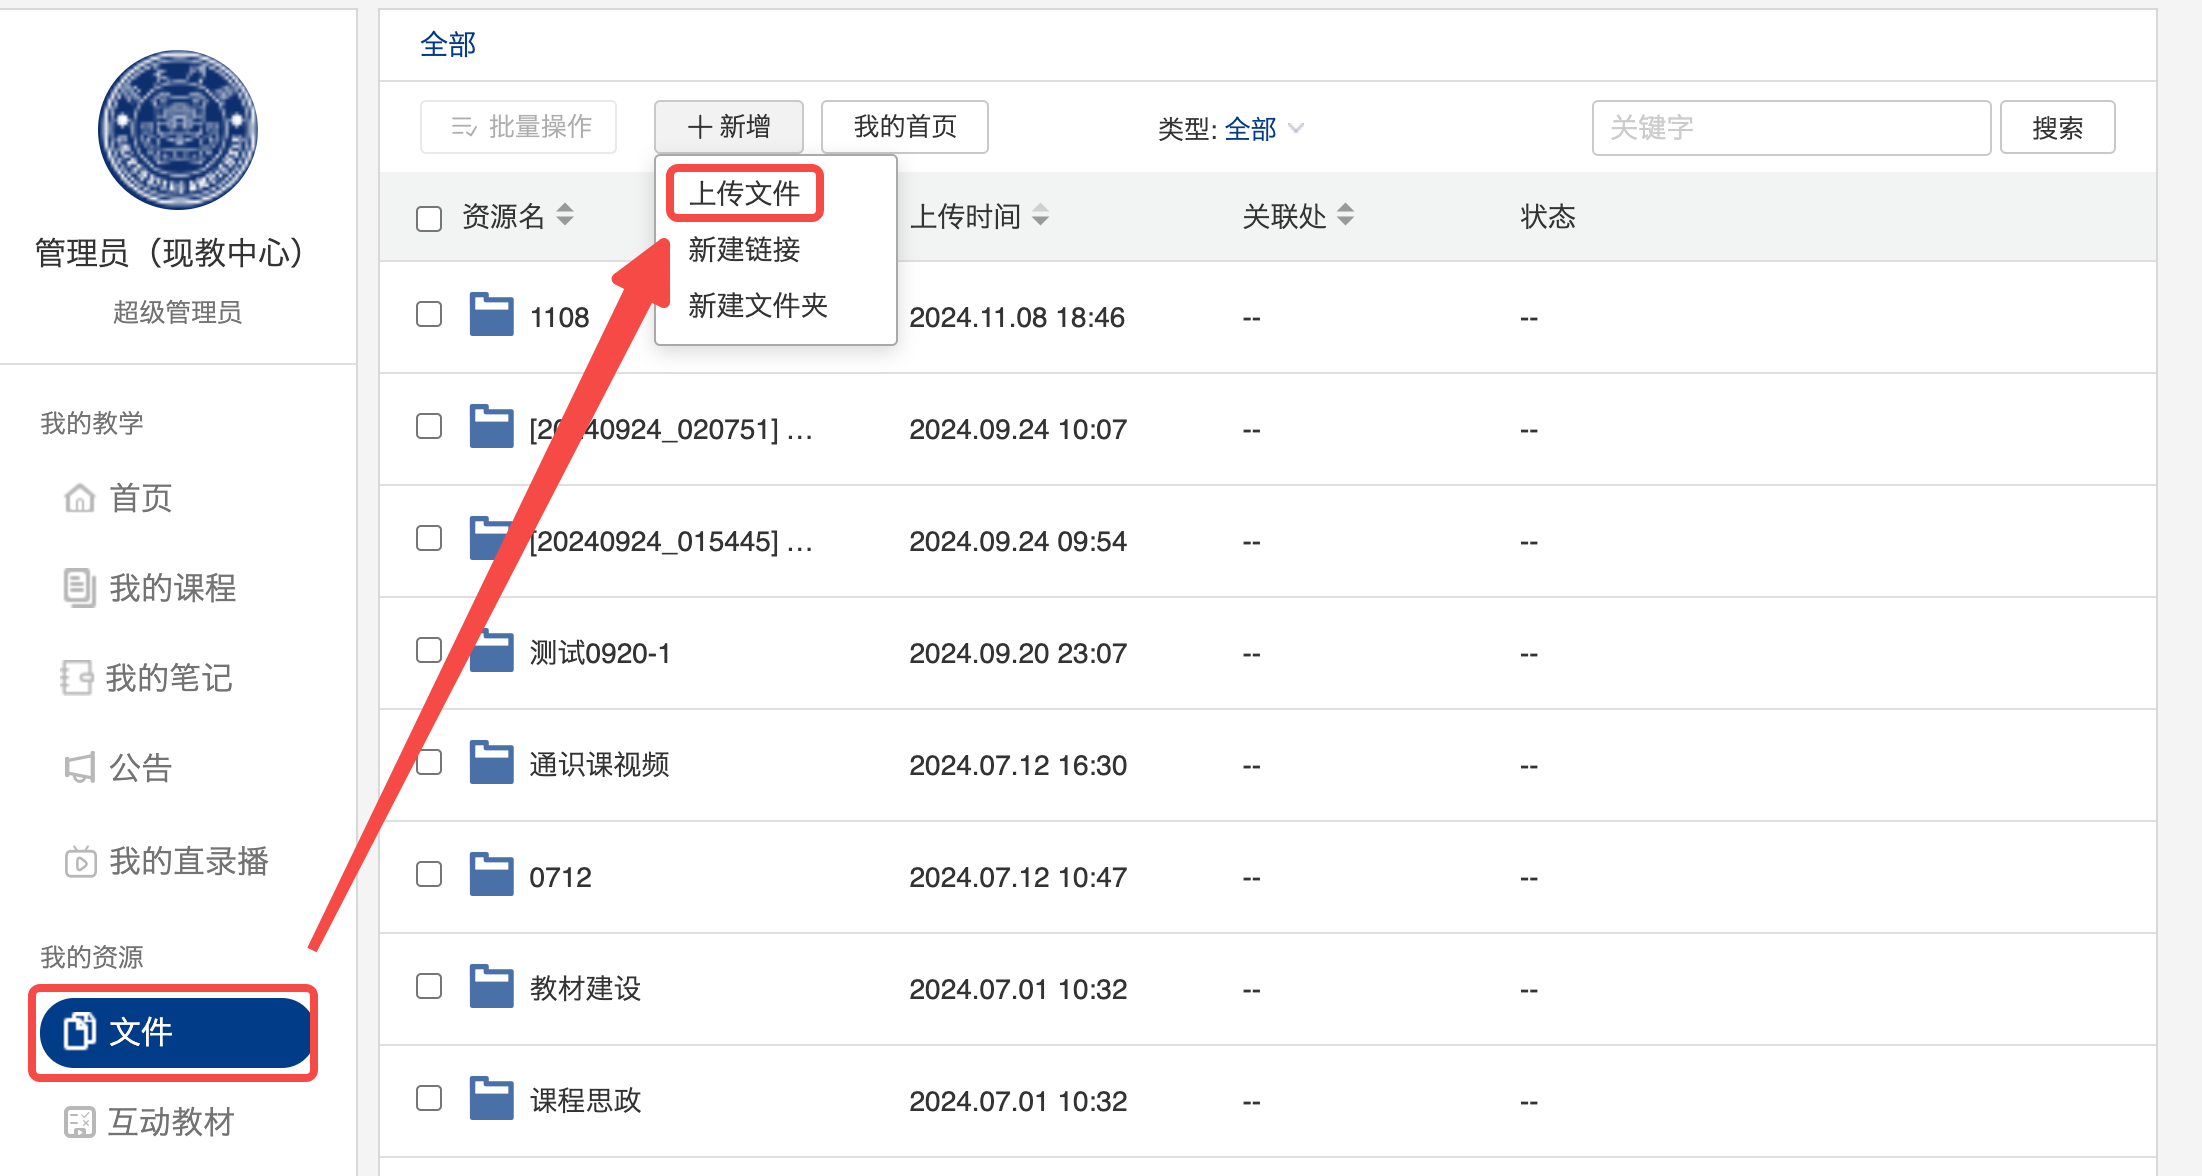The height and width of the screenshot is (1176, 2202).
Task: Sort by 关联处 column arrows
Action: pyautogui.click(x=1346, y=215)
